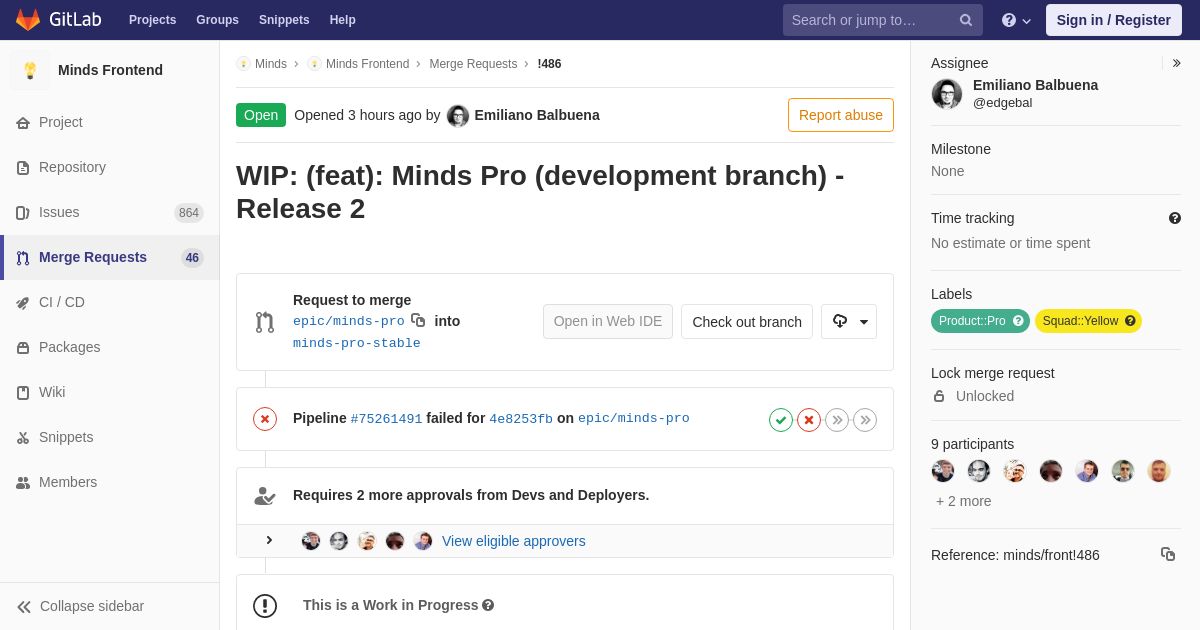Copy source branch name epic/minds-pro
The image size is (1200, 630).
click(x=418, y=321)
